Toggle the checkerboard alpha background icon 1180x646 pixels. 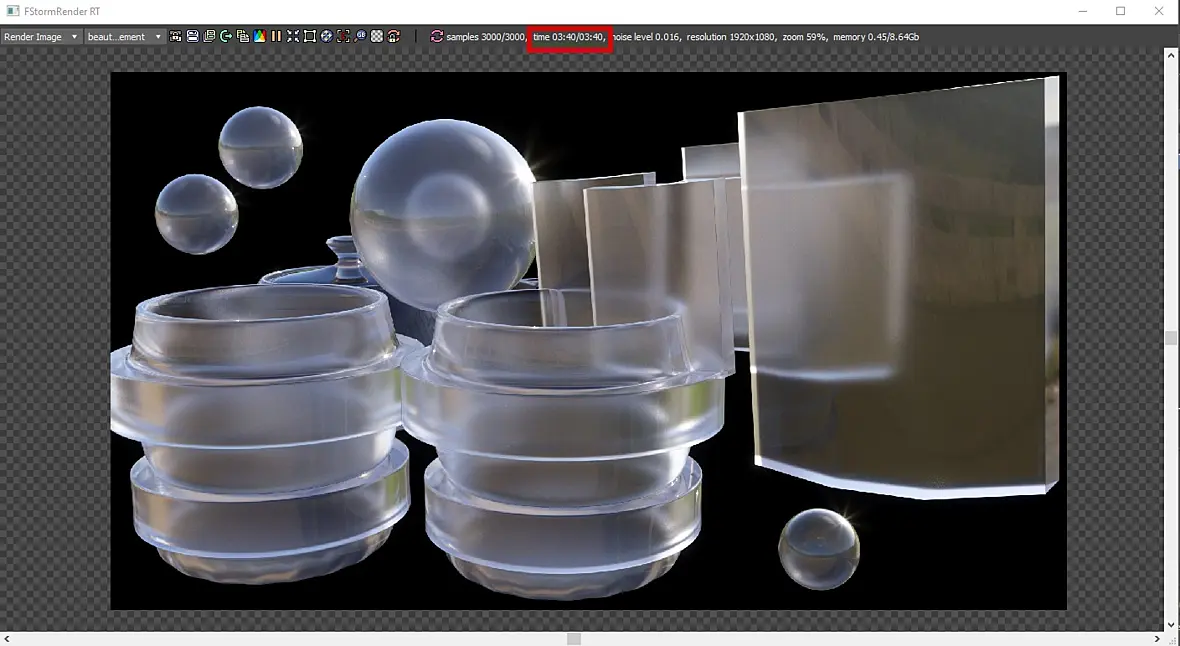pos(377,36)
